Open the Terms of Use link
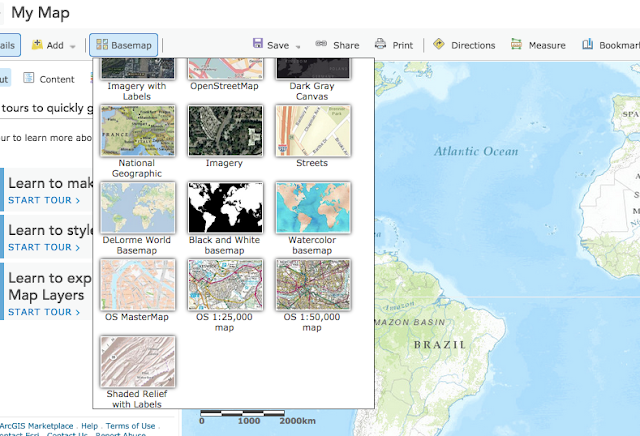This screenshot has height=436, width=640. pyautogui.click(x=131, y=426)
